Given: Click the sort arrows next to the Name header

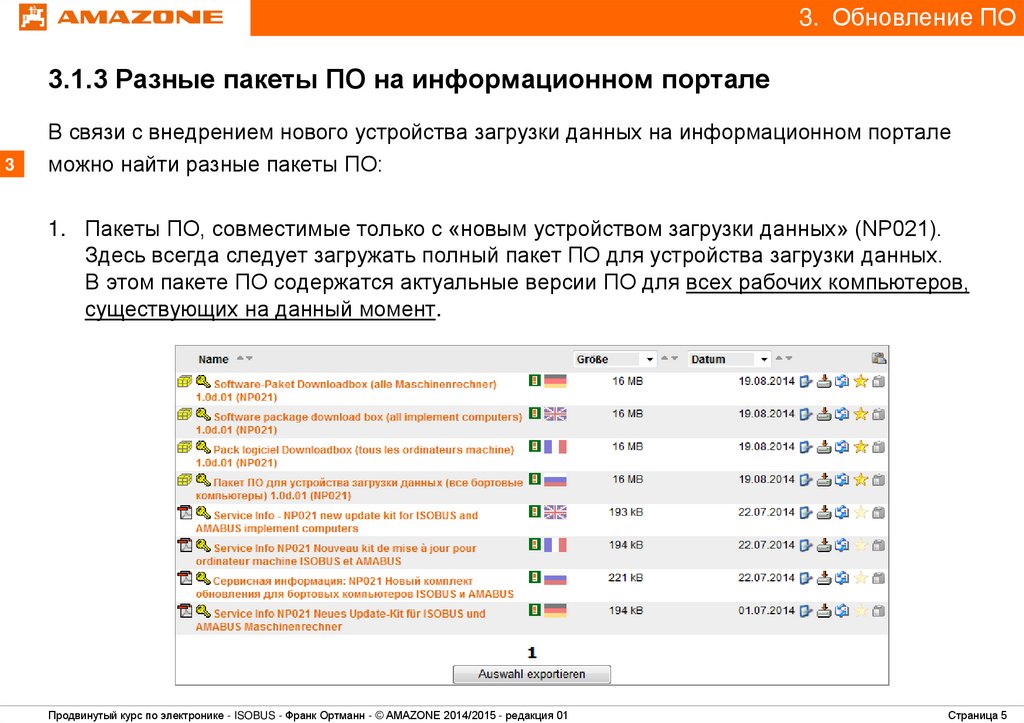Looking at the screenshot, I should pyautogui.click(x=245, y=359).
